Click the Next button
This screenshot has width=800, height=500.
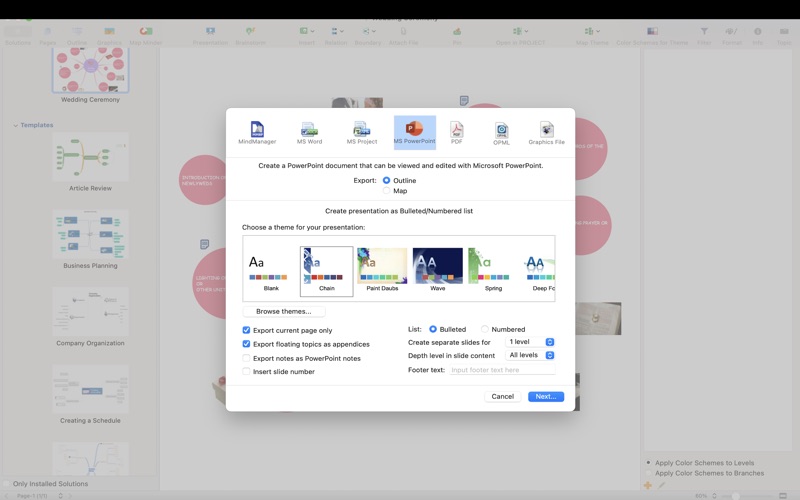point(546,396)
